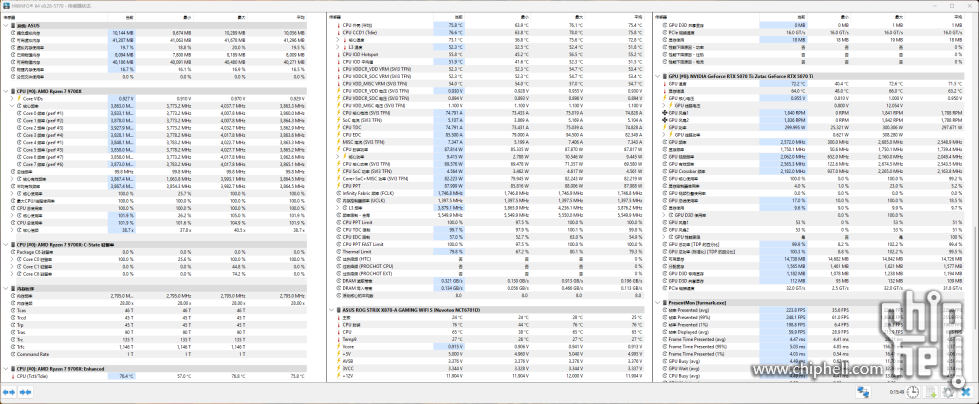Collapse the GPU [#0]: NVIDIA GeForce RTX 5070 Ti group
Screen dimensions: 979x404
pos(657,76)
